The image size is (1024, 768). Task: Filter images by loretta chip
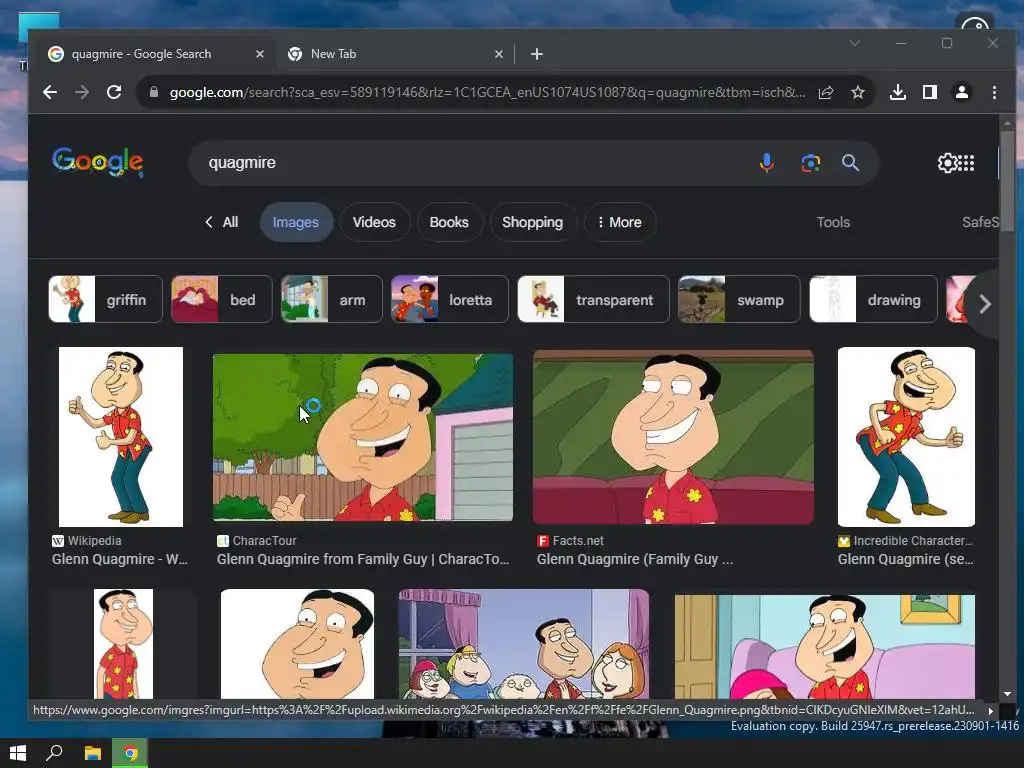click(x=449, y=299)
